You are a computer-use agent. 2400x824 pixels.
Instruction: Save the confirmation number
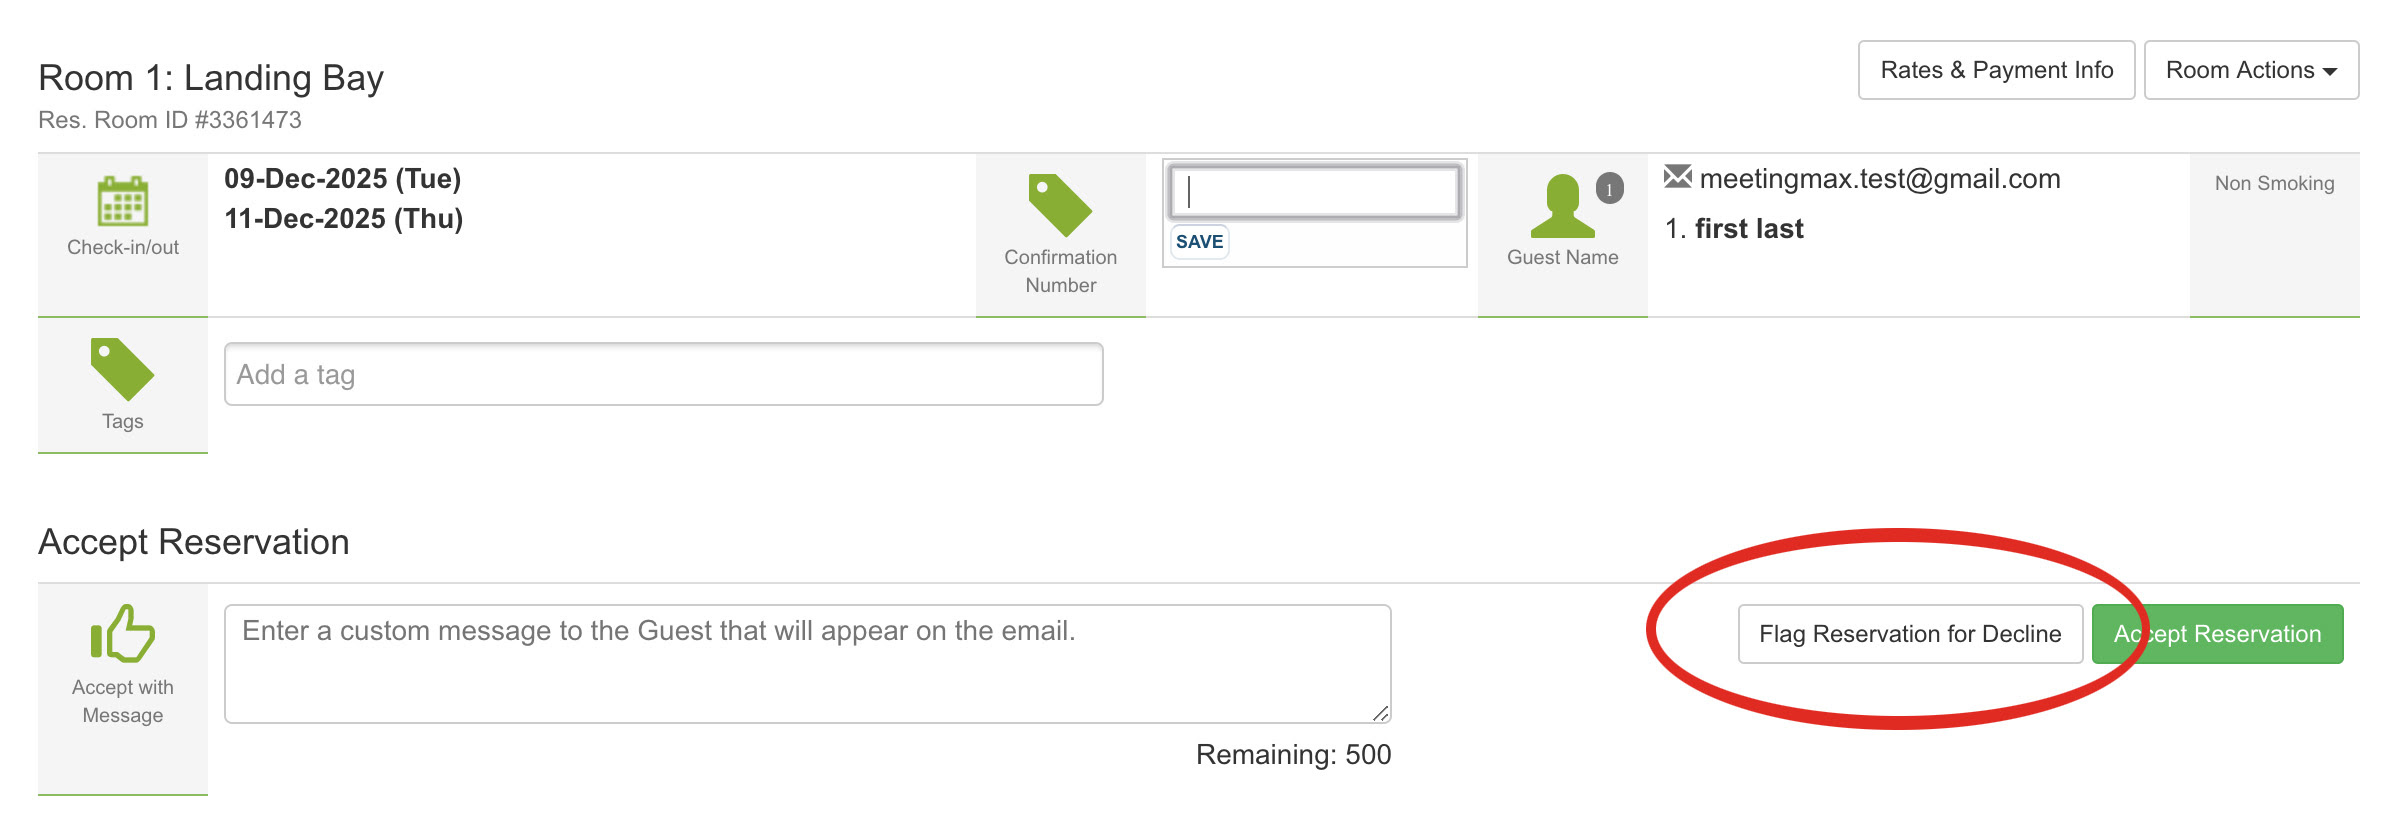click(x=1199, y=242)
